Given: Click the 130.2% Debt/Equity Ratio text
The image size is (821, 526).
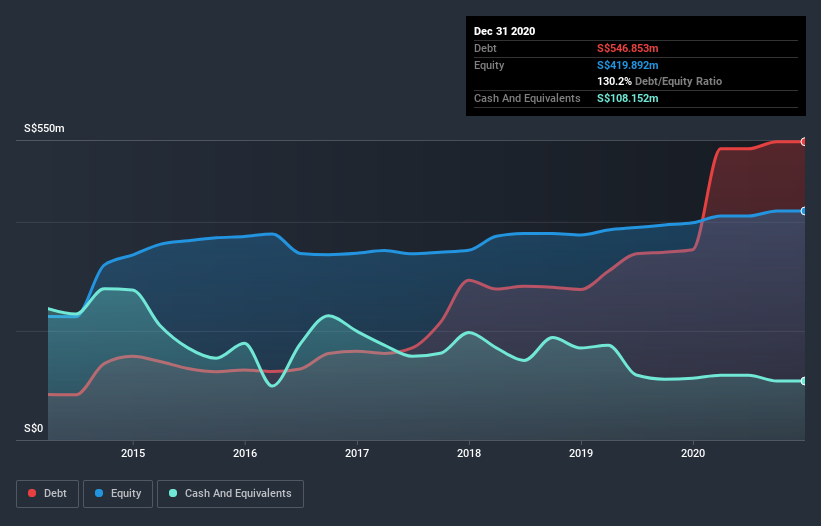Looking at the screenshot, I should click(x=659, y=82).
